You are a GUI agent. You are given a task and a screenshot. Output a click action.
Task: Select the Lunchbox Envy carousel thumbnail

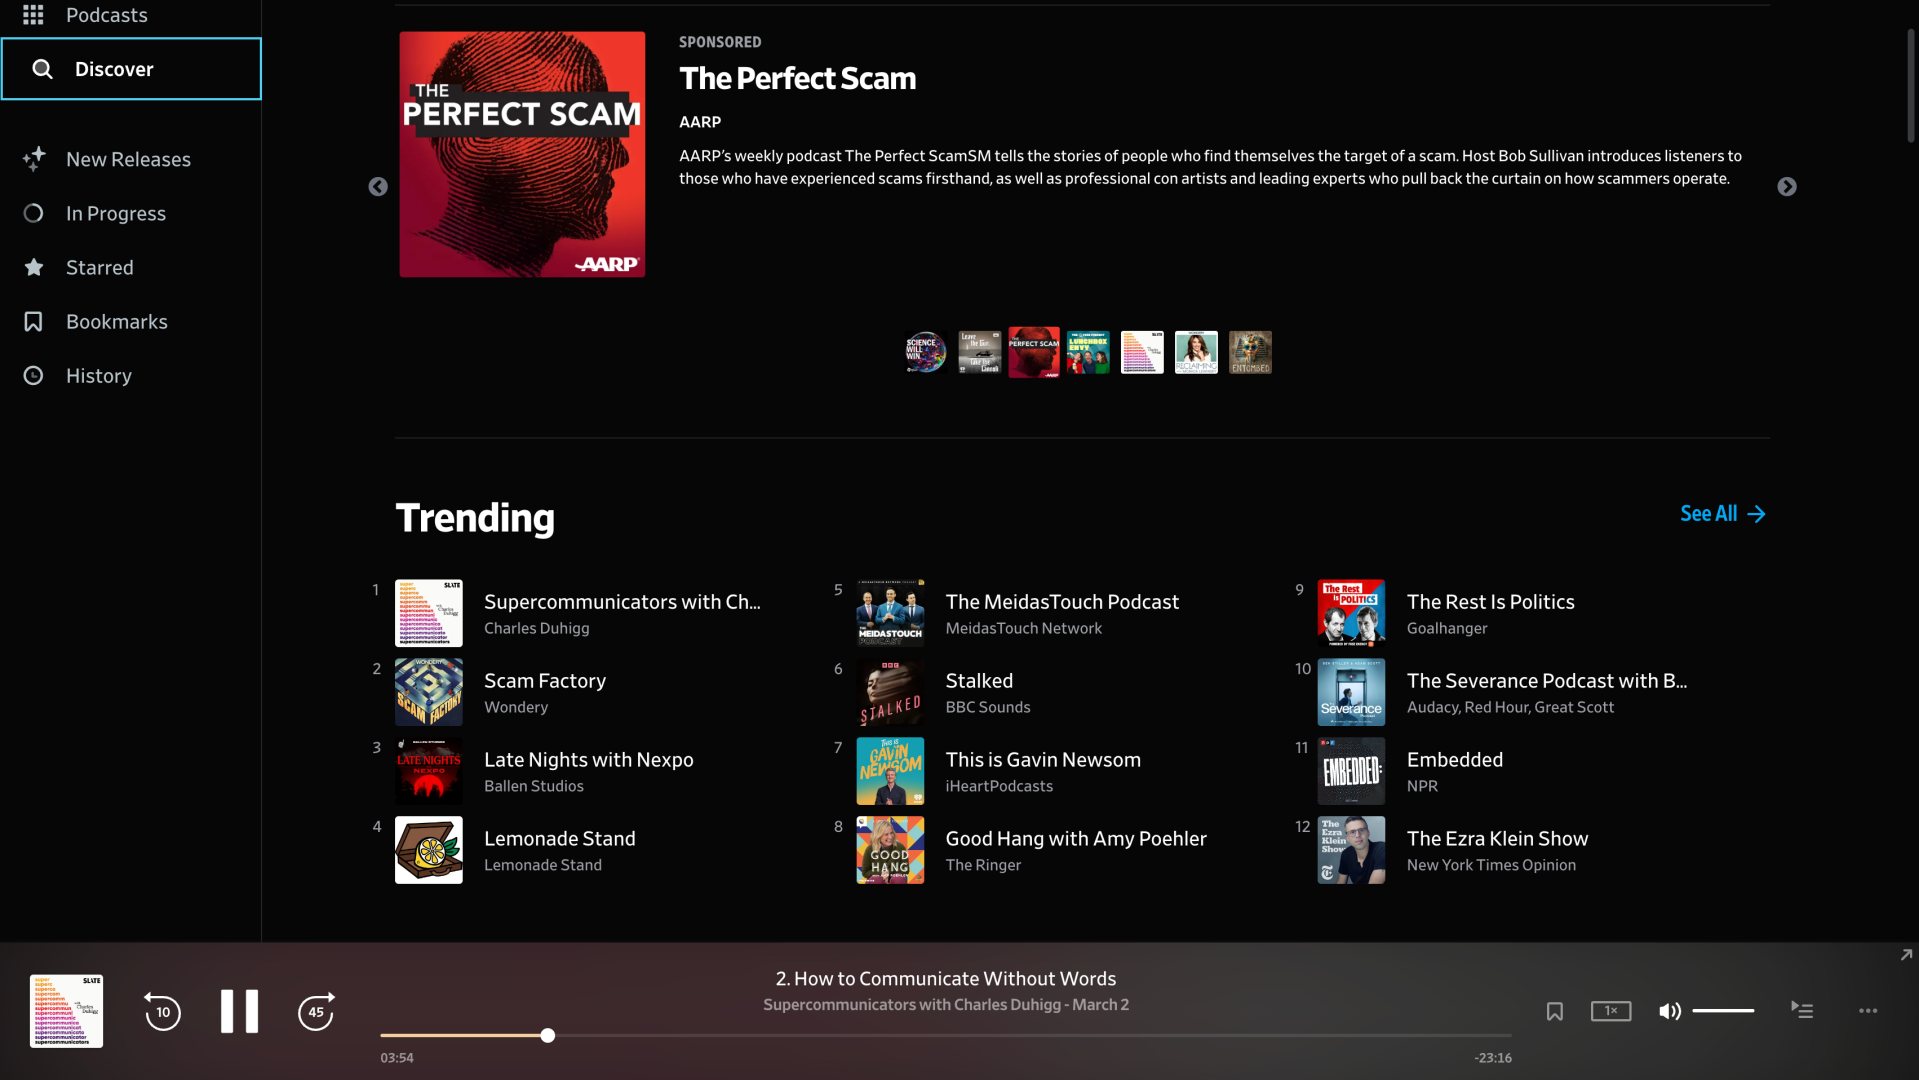[1088, 352]
